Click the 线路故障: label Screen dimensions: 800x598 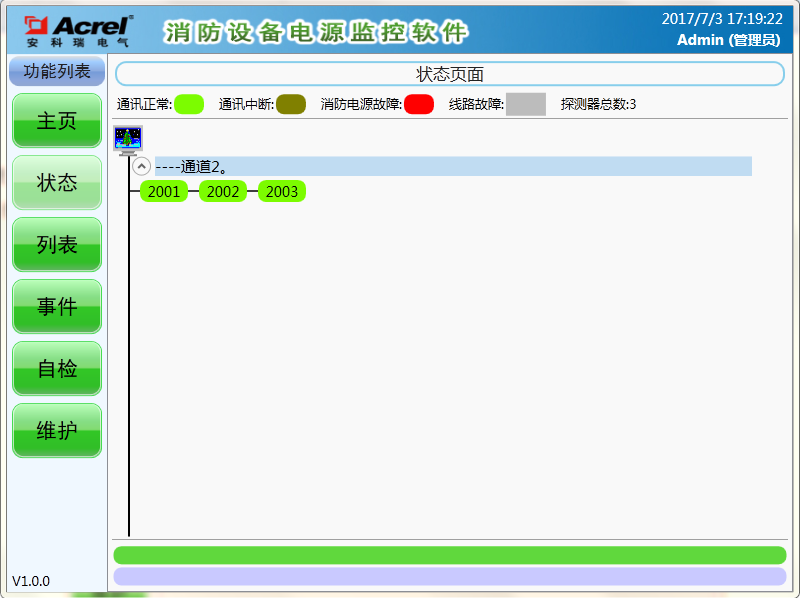477,105
